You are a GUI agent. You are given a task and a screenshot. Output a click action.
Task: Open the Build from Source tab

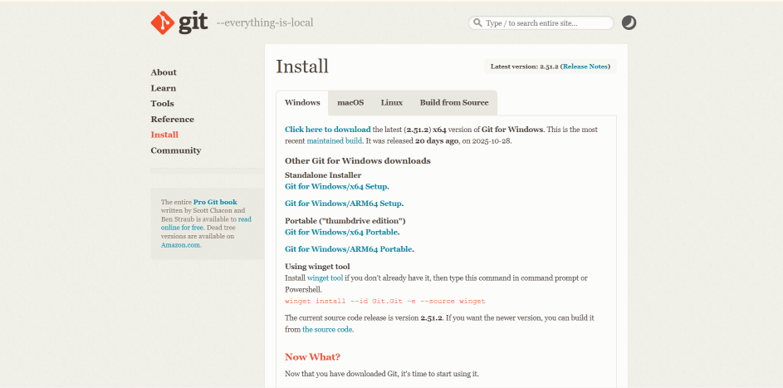click(x=454, y=103)
